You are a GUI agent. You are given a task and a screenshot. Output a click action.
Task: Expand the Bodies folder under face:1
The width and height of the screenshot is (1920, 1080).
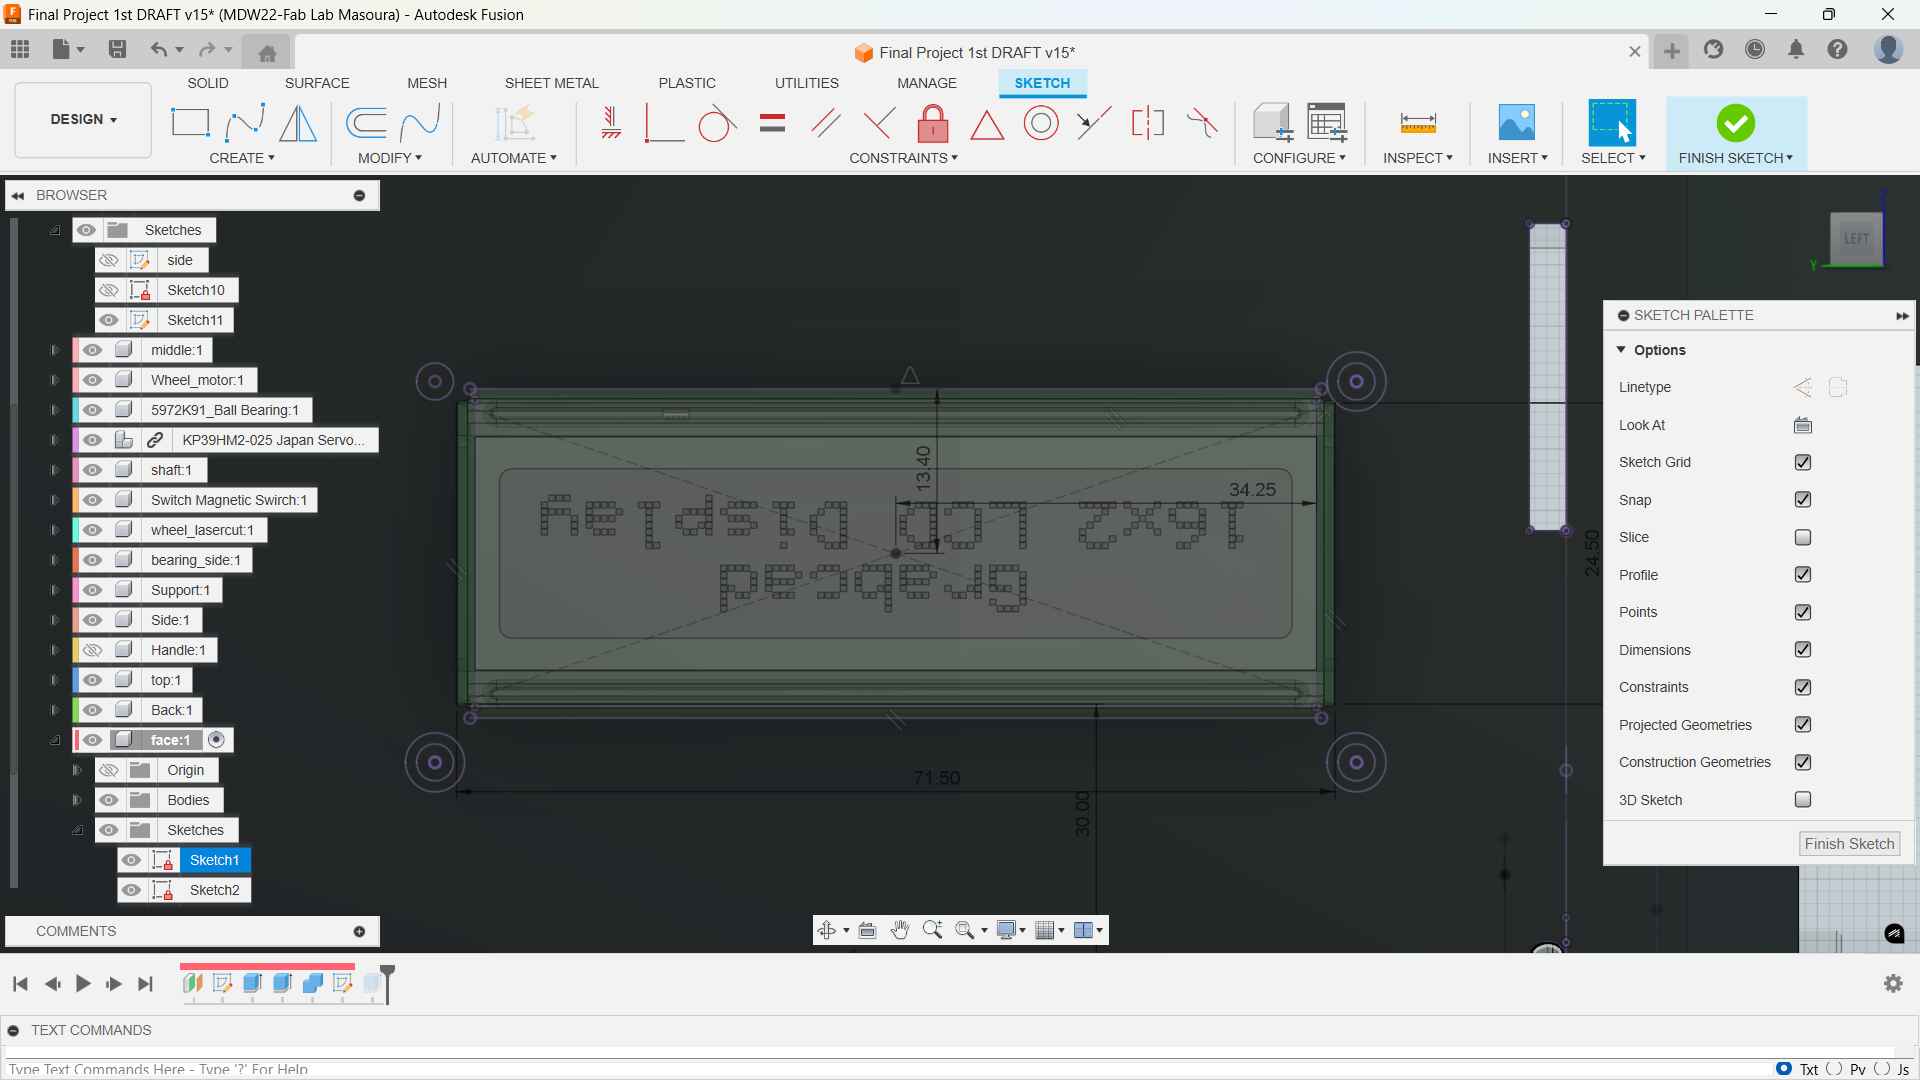pyautogui.click(x=77, y=800)
